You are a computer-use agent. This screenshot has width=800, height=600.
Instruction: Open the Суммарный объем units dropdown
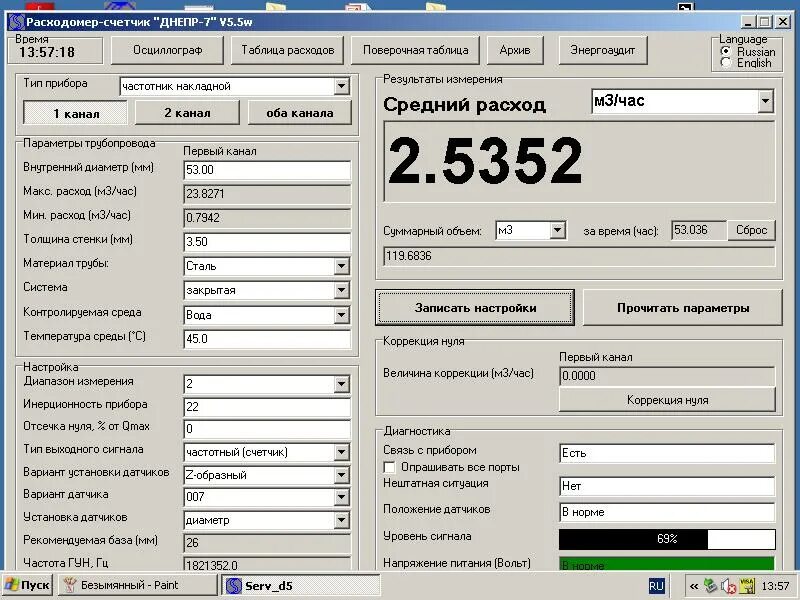[x=556, y=230]
